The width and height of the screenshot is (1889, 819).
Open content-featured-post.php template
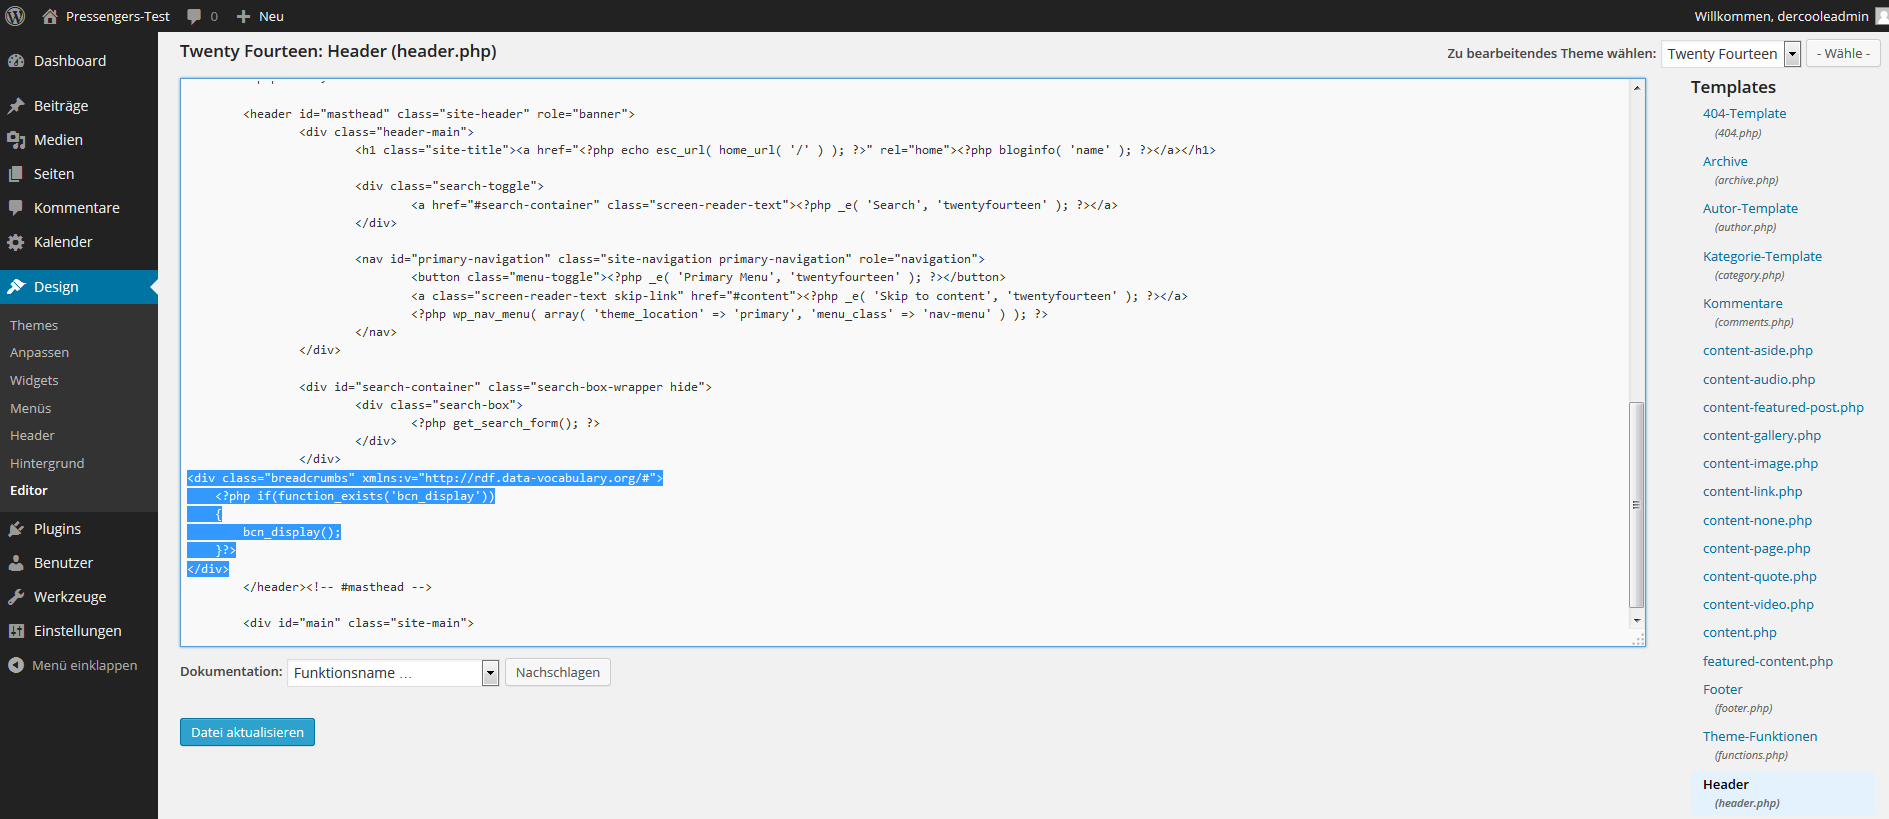pyautogui.click(x=1783, y=408)
